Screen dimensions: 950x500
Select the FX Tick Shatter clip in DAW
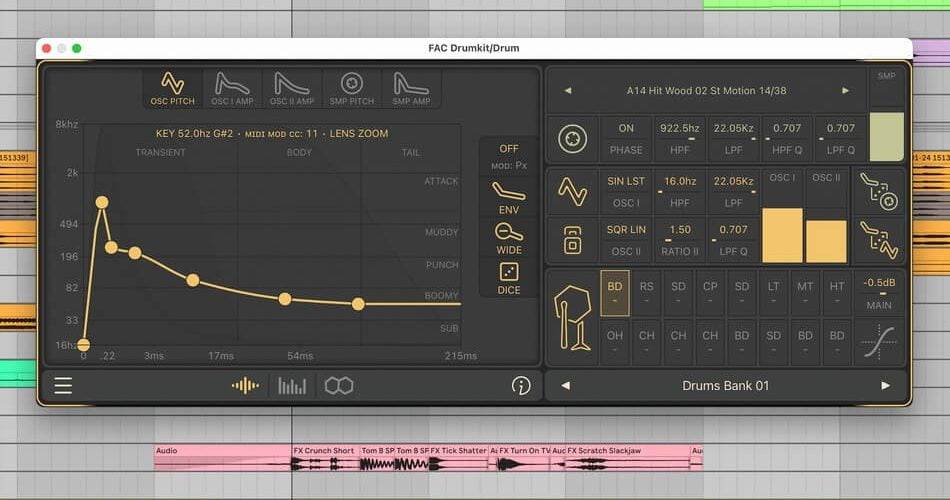(x=458, y=458)
